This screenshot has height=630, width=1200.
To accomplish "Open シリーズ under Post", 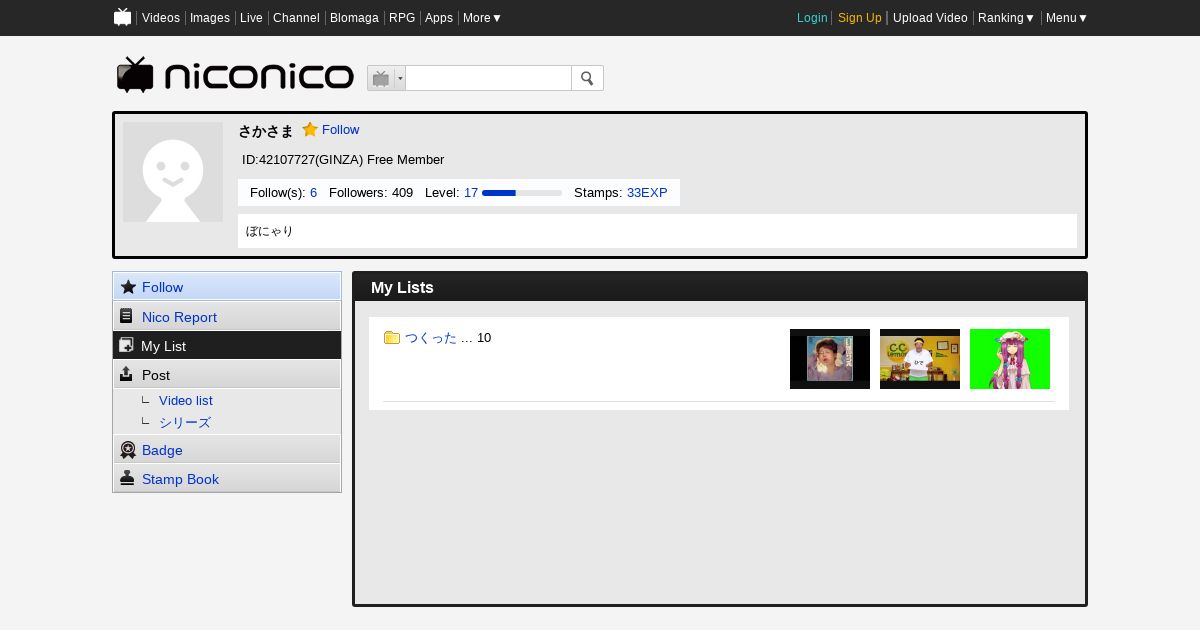I will coord(185,422).
